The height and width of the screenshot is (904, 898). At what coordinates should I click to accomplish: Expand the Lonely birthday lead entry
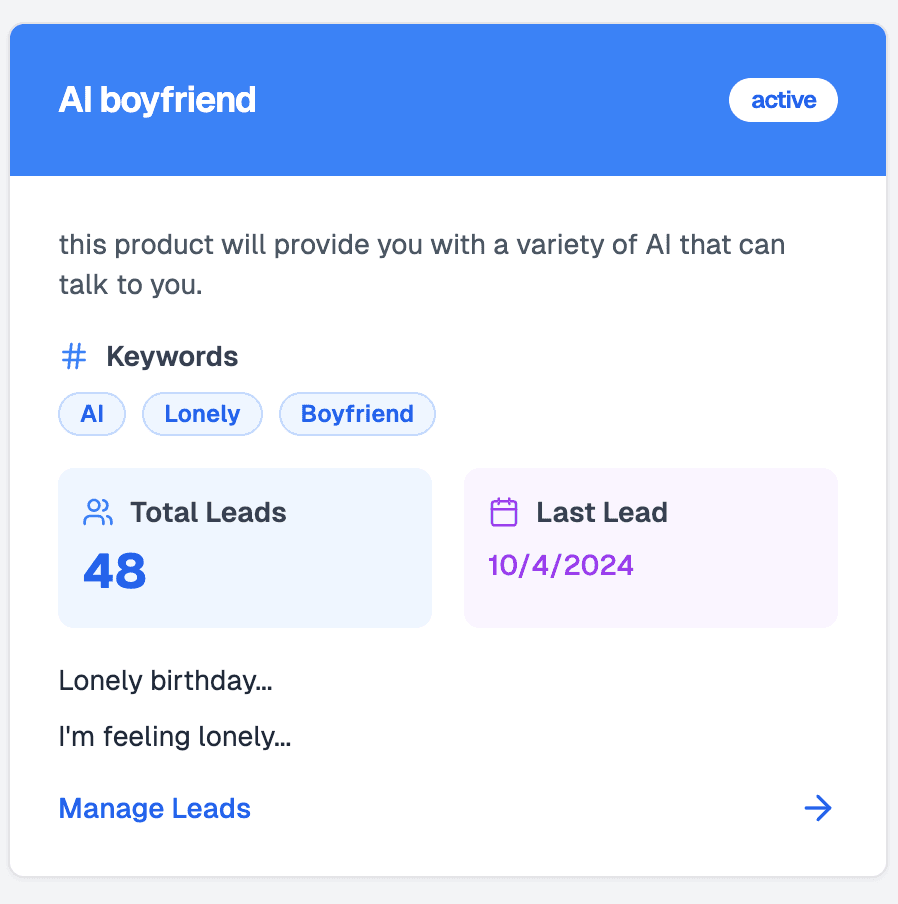tap(166, 681)
